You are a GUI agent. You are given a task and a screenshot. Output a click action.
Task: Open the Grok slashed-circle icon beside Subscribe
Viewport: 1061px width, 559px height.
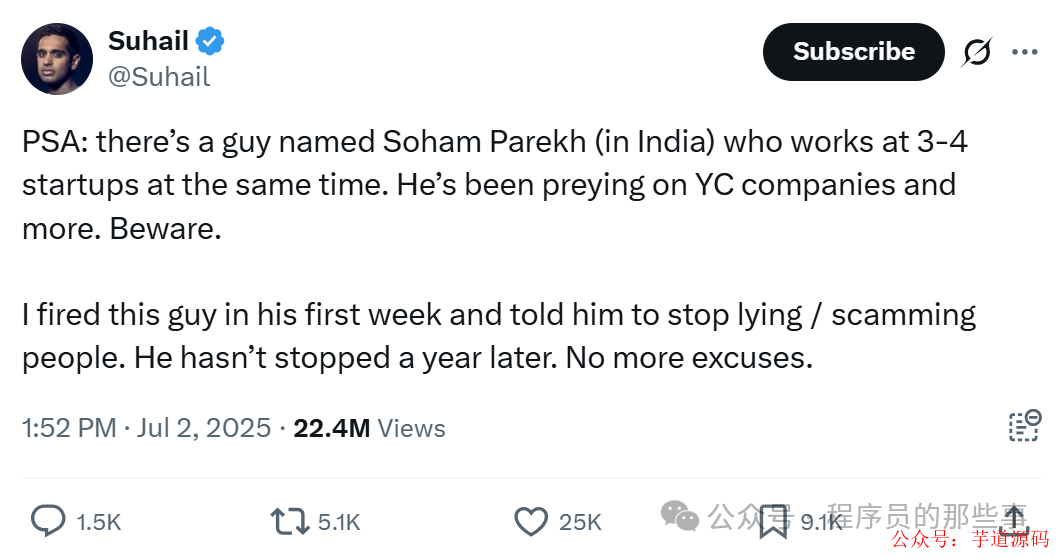click(976, 52)
